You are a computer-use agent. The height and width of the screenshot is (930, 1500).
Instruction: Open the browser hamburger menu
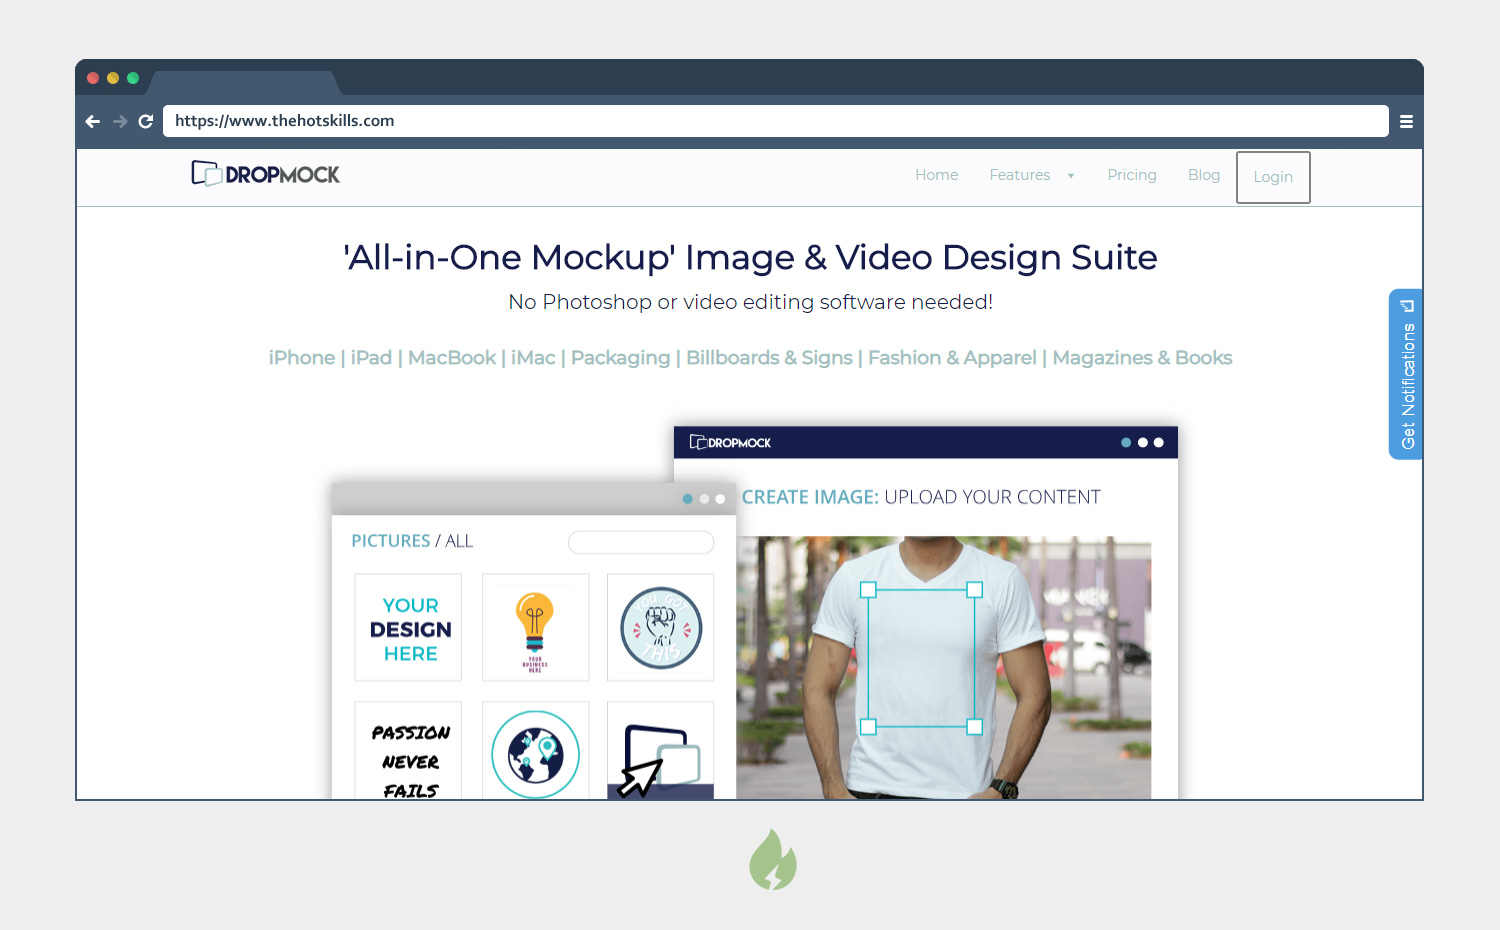1406,121
